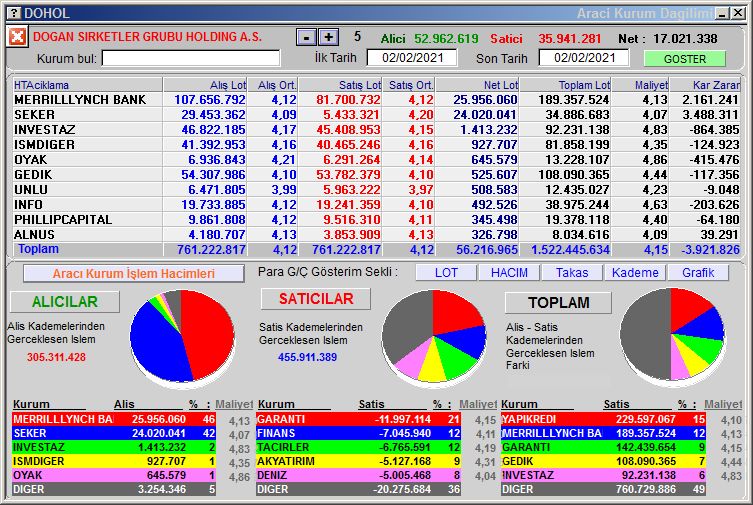Click the TOPLAM pie chart

(672, 335)
